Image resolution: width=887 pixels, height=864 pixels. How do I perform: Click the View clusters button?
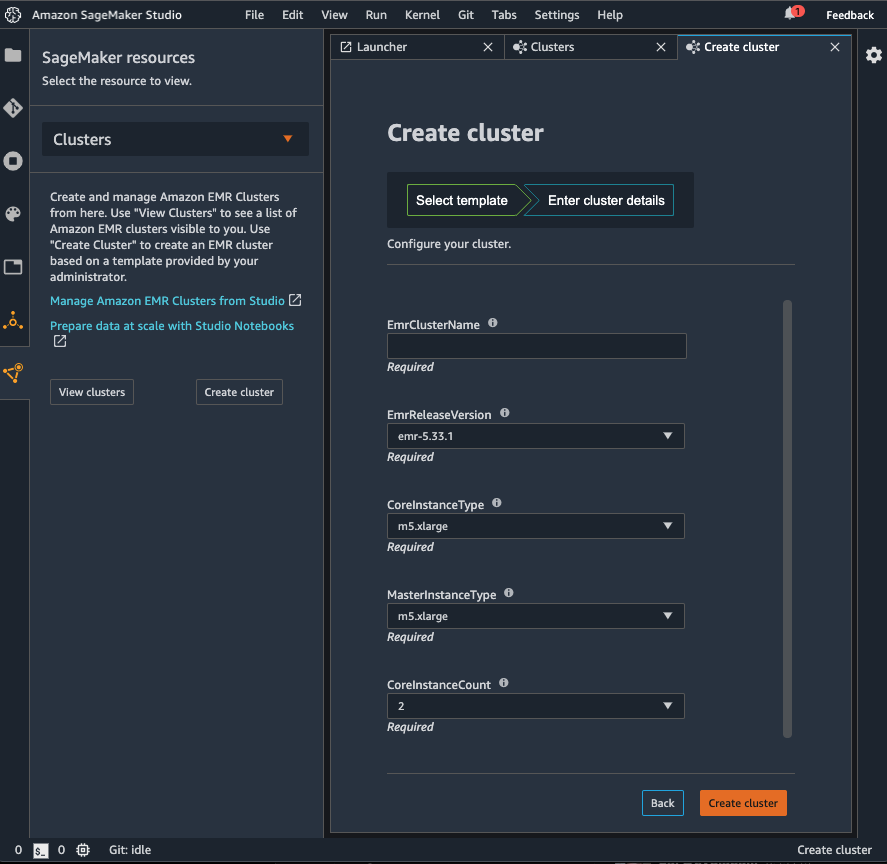click(x=92, y=392)
